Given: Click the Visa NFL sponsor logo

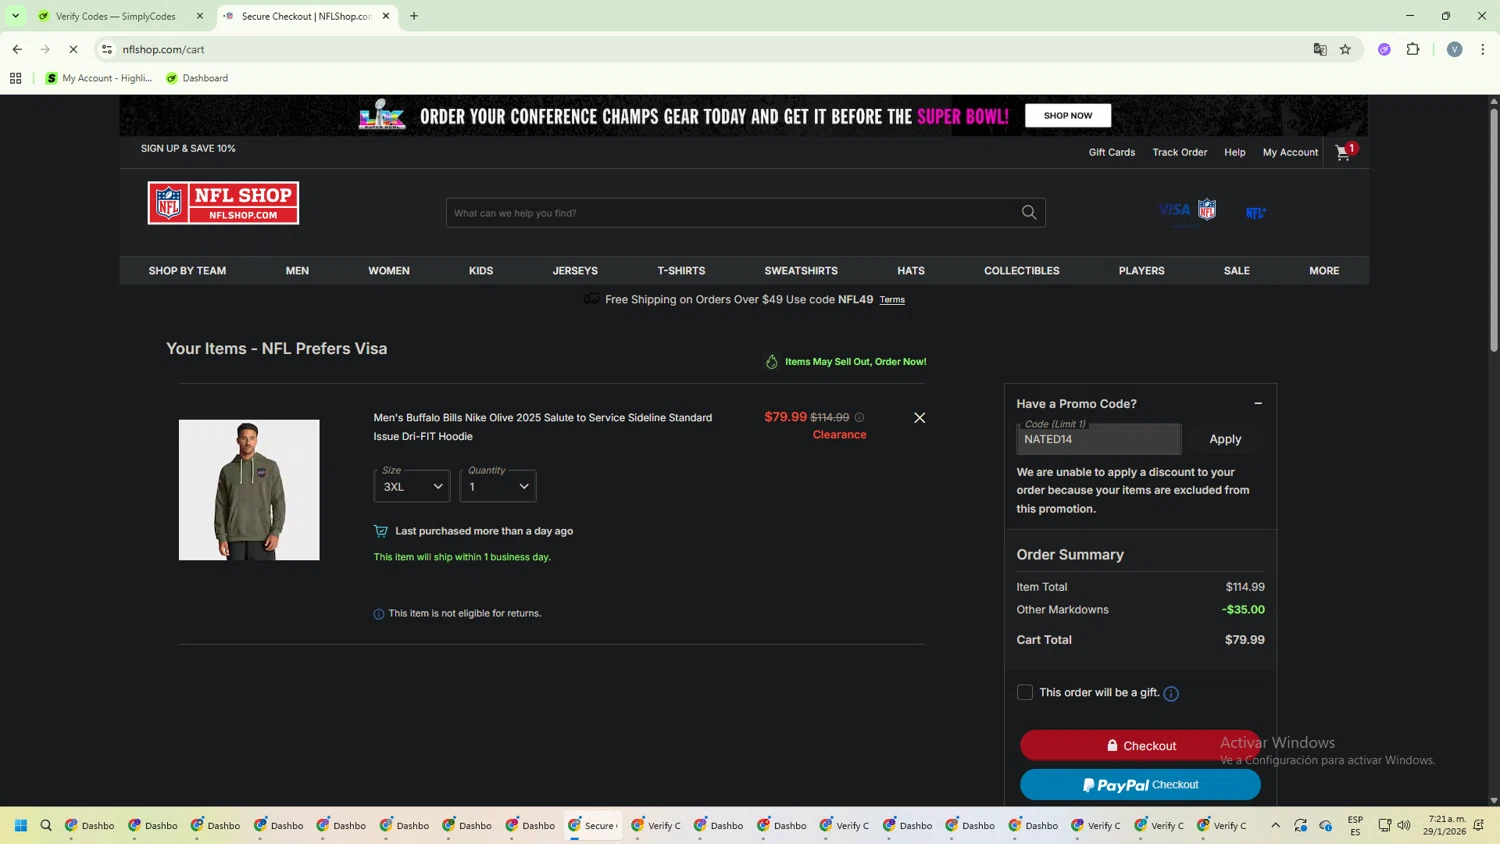Looking at the screenshot, I should point(1187,210).
